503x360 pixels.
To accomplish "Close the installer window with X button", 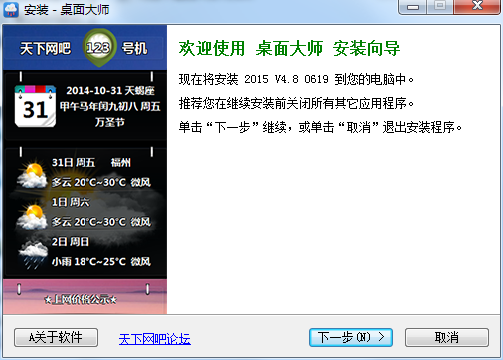I will pyautogui.click(x=477, y=6).
